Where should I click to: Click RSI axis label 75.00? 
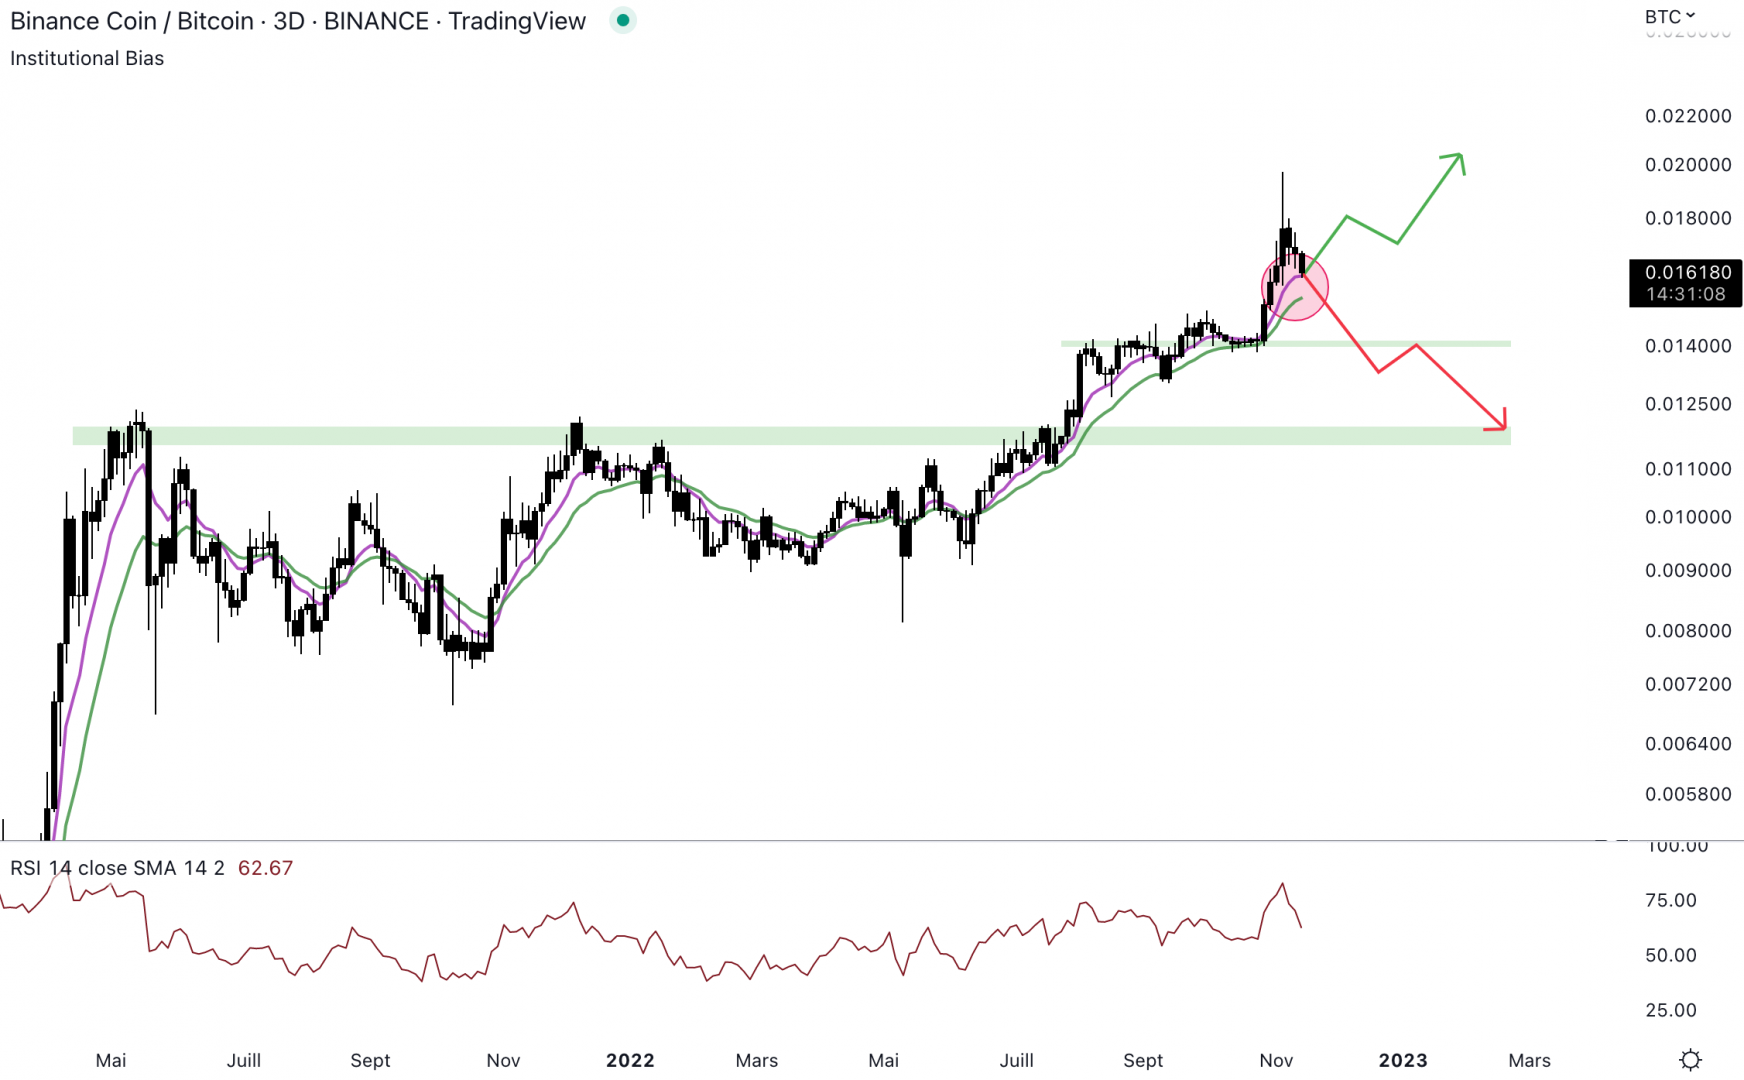(x=1671, y=901)
